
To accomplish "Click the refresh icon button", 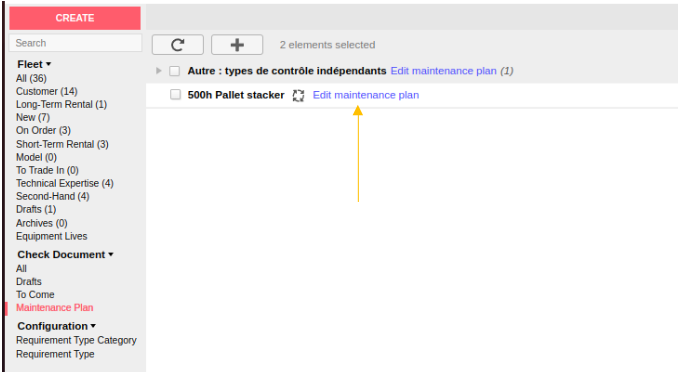I will pos(178,45).
